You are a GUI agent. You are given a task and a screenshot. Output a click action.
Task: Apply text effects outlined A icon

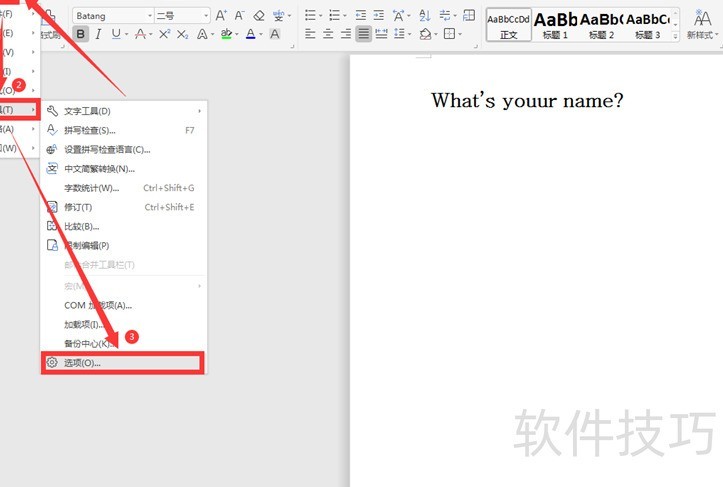[x=201, y=34]
